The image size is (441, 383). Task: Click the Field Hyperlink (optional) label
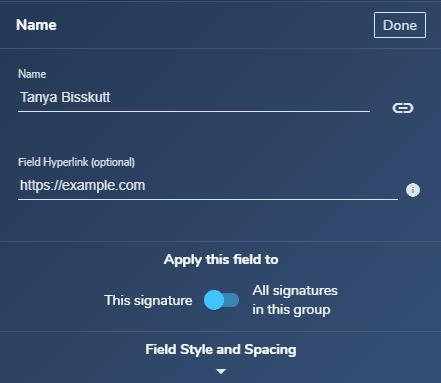tap(76, 162)
